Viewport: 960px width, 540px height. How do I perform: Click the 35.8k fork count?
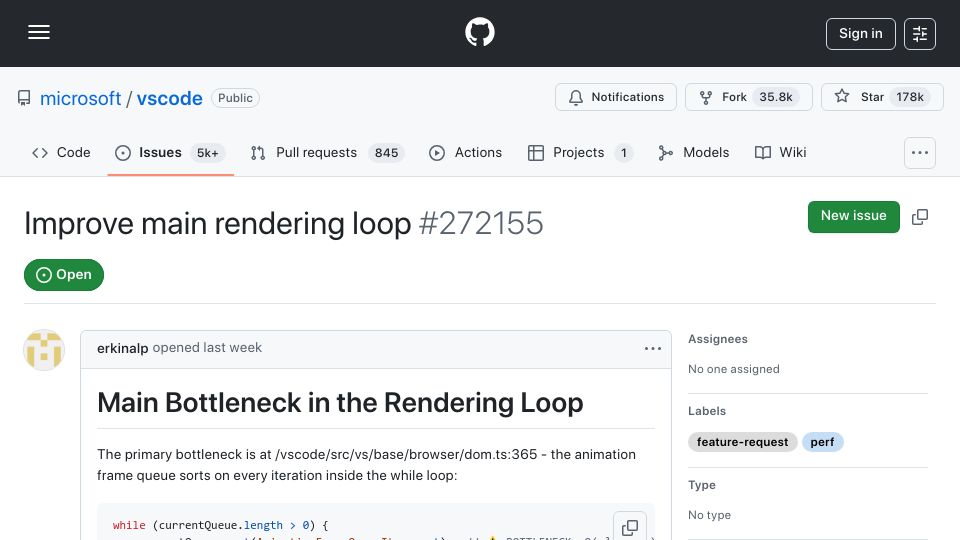(776, 97)
